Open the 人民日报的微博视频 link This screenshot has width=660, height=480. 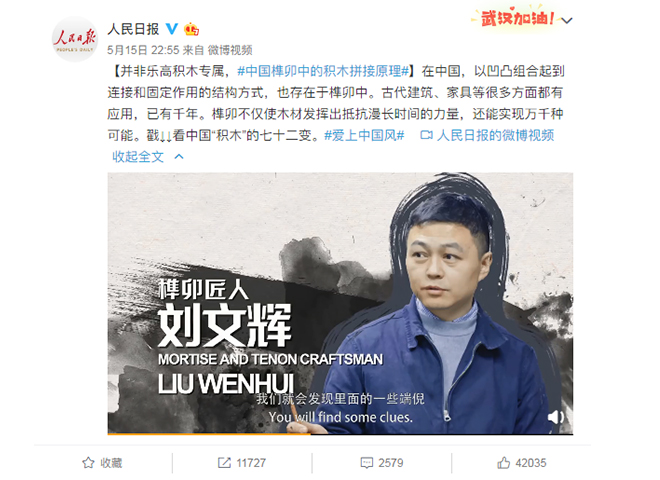point(495,135)
